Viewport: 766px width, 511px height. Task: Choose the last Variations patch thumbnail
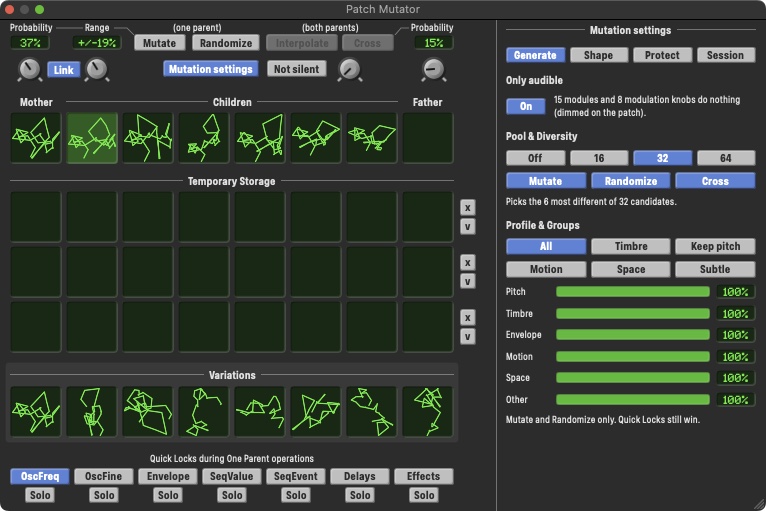click(x=428, y=411)
